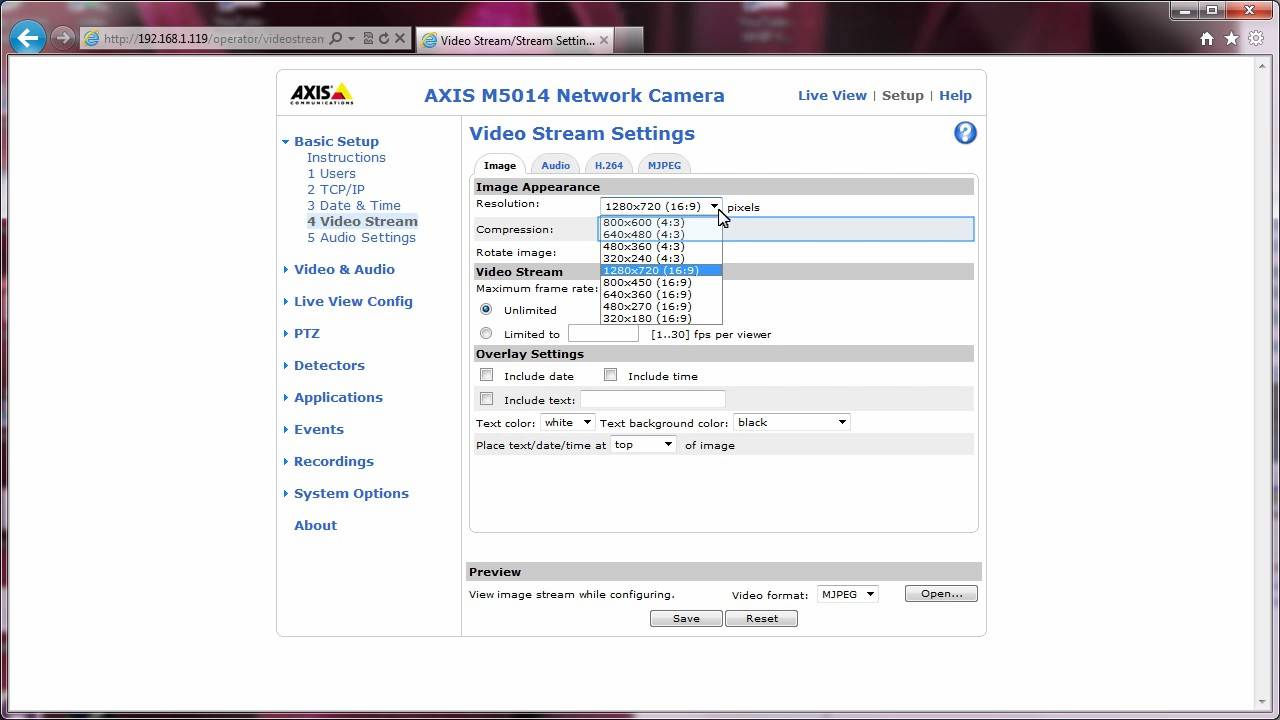1280x720 pixels.
Task: Click the search magnifier in address bar
Action: click(x=336, y=39)
